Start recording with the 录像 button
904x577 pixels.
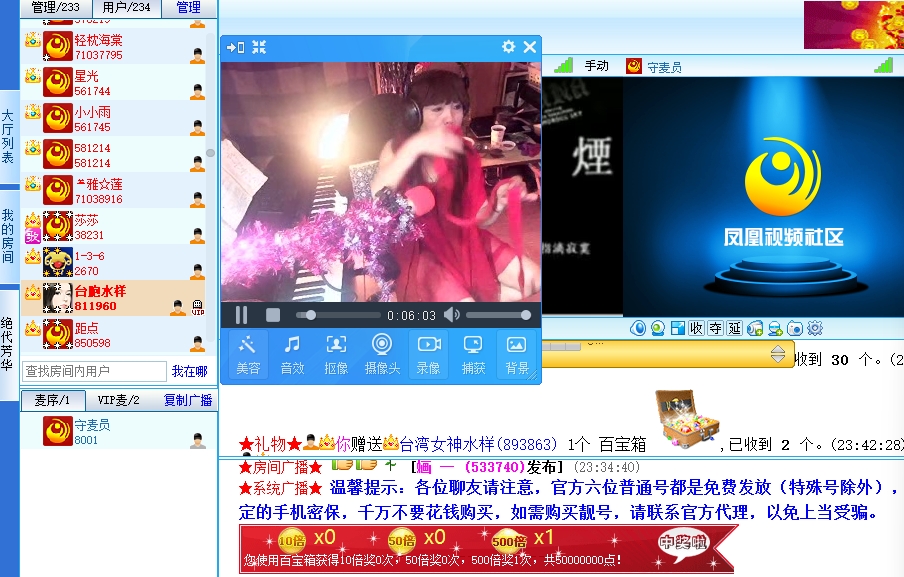click(428, 354)
